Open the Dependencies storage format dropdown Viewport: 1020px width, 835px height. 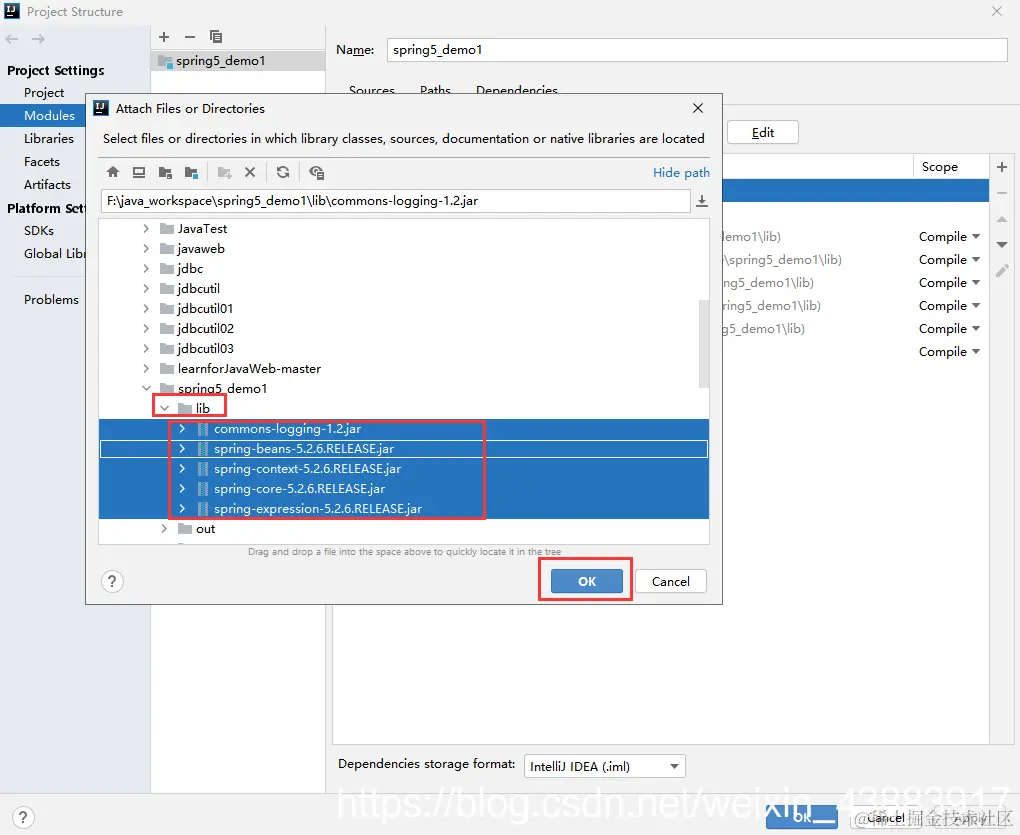point(604,767)
